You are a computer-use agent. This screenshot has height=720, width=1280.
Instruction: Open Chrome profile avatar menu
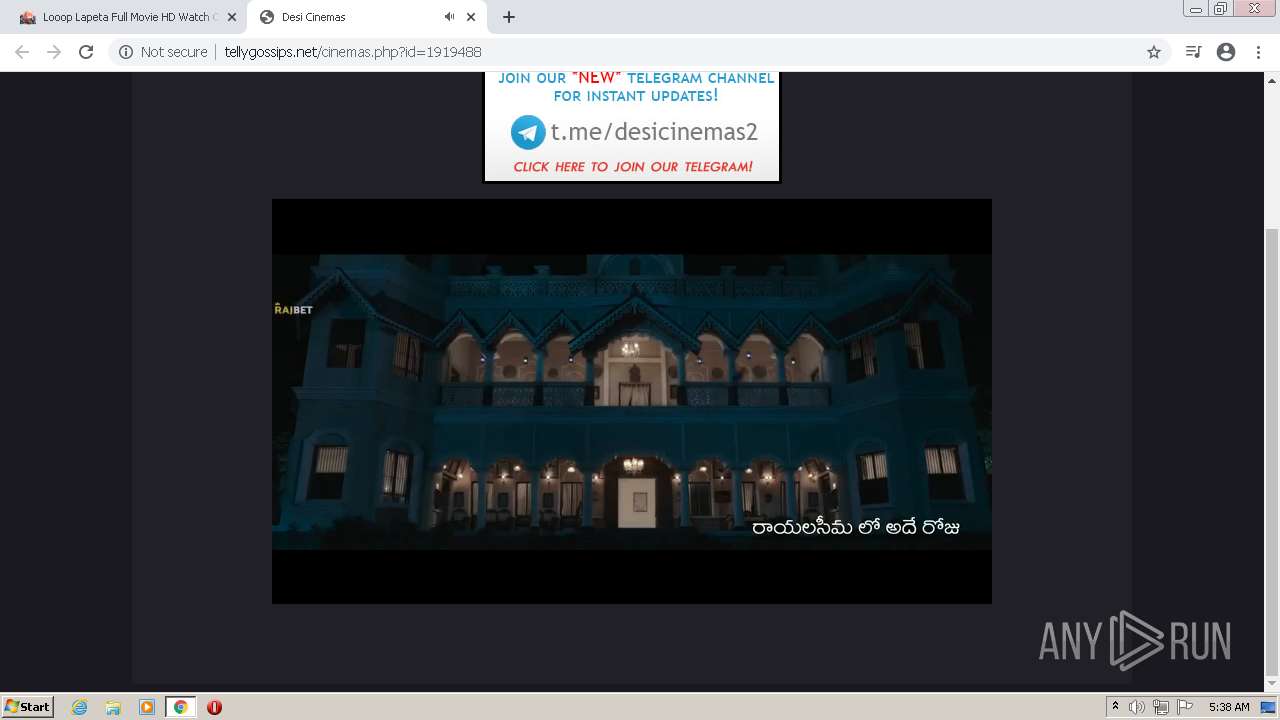tap(1226, 52)
